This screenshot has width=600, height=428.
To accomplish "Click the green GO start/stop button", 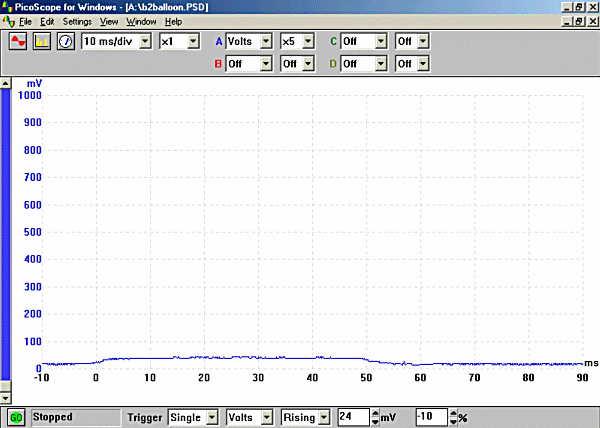I will pyautogui.click(x=17, y=416).
